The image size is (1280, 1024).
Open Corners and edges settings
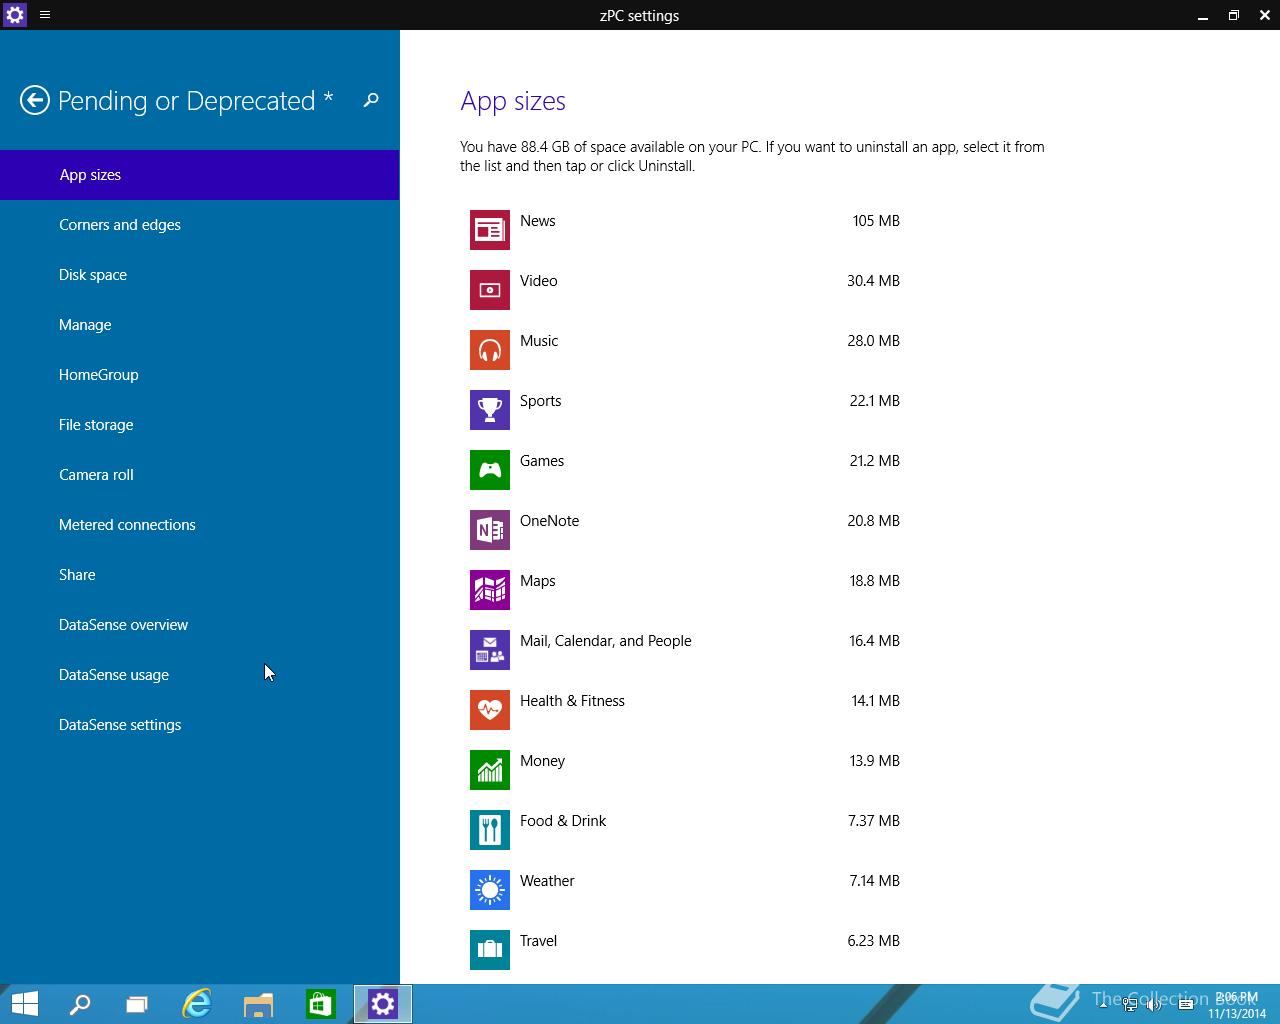point(120,225)
